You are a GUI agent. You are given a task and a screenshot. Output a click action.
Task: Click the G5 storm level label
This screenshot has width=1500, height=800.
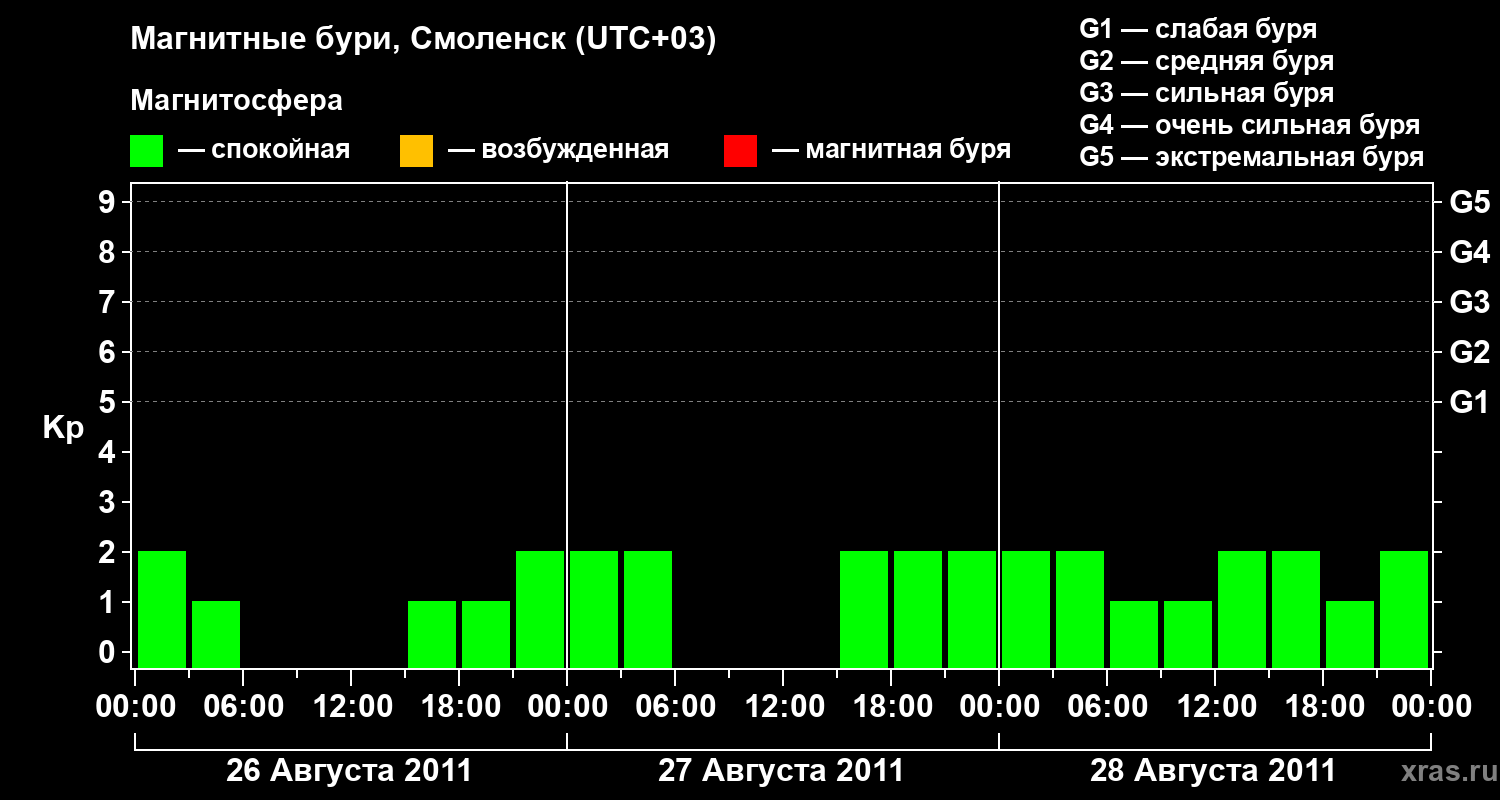(1469, 202)
